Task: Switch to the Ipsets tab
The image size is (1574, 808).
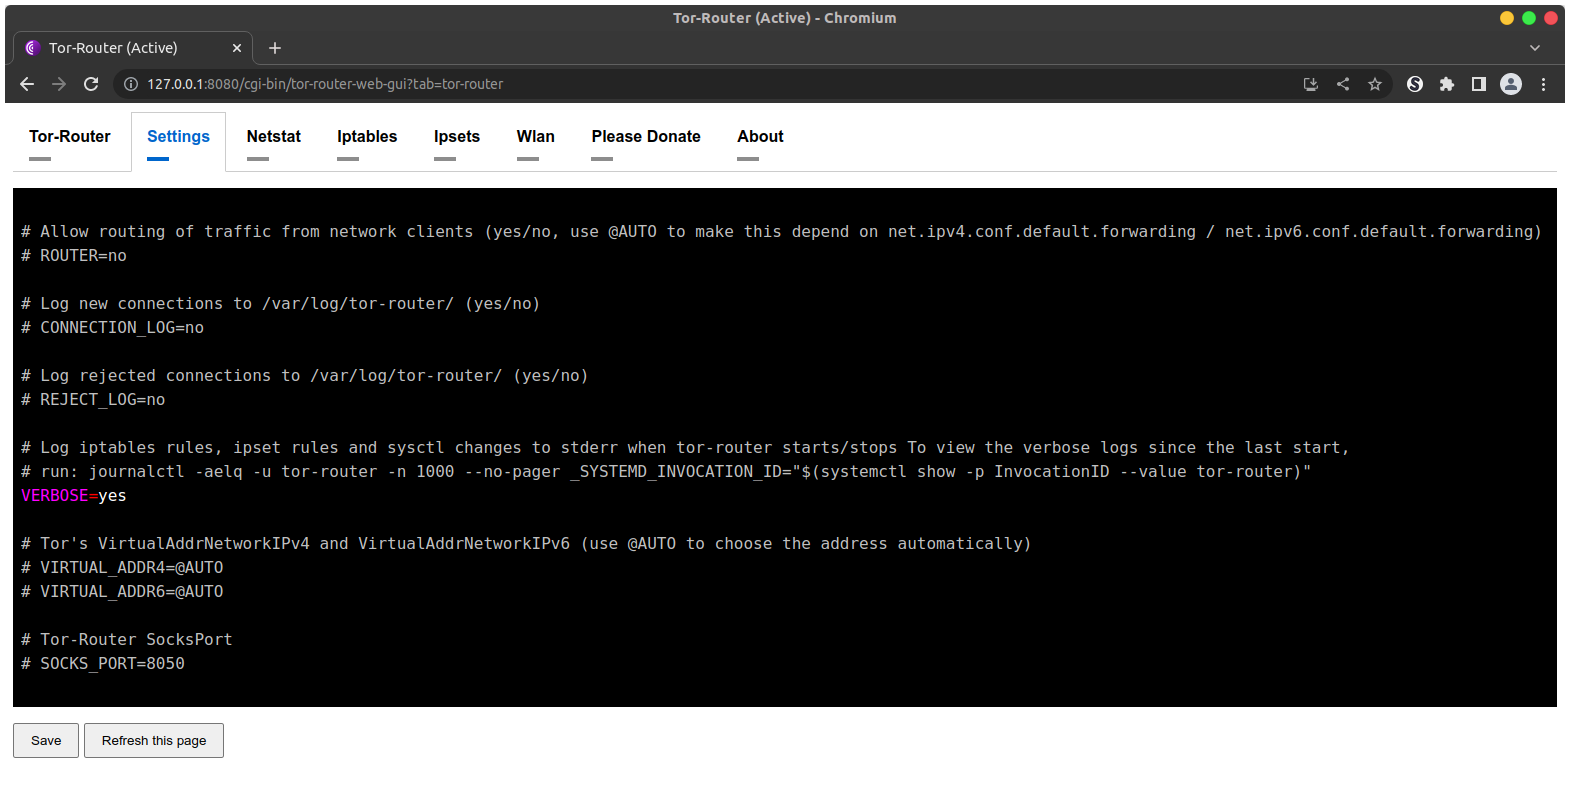Action: click(457, 137)
